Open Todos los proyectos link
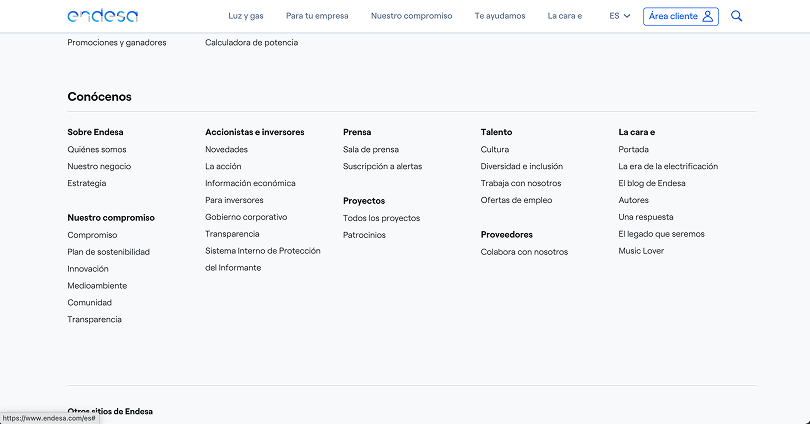The width and height of the screenshot is (810, 424). [x=381, y=218]
